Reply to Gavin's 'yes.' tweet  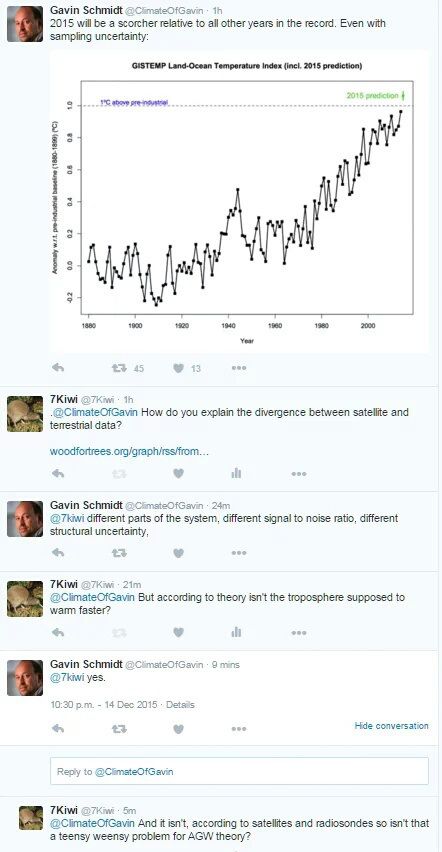(x=58, y=729)
